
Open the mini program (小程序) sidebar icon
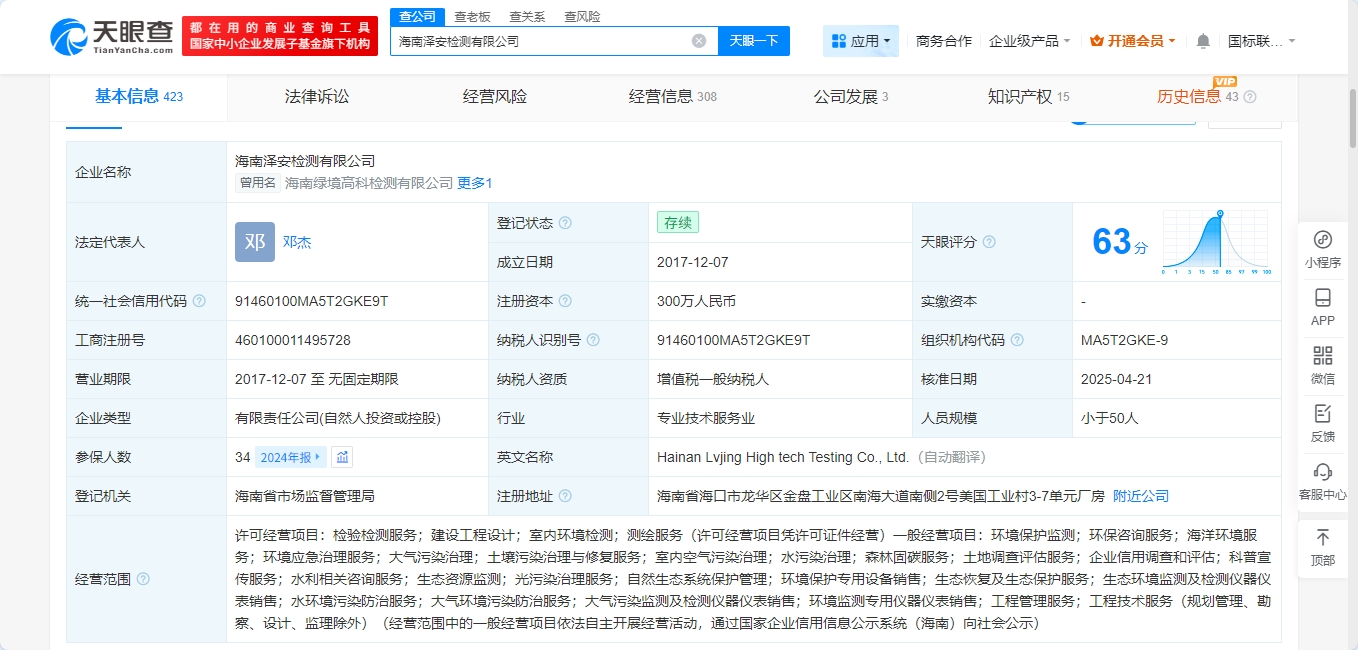point(1322,249)
